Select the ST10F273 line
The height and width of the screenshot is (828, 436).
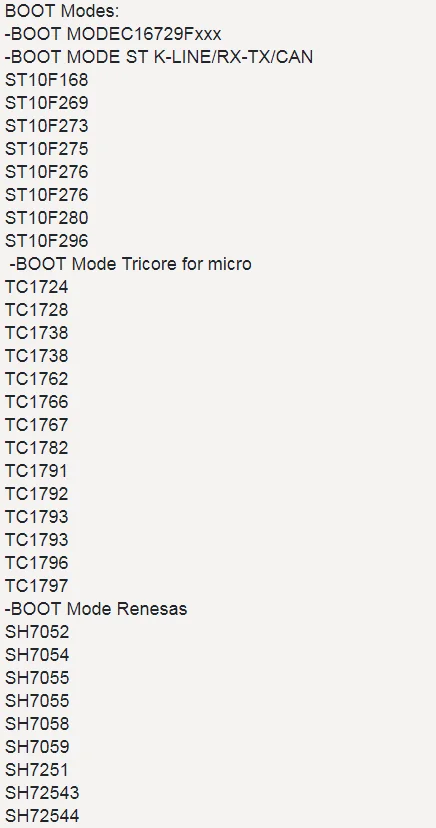(46, 126)
